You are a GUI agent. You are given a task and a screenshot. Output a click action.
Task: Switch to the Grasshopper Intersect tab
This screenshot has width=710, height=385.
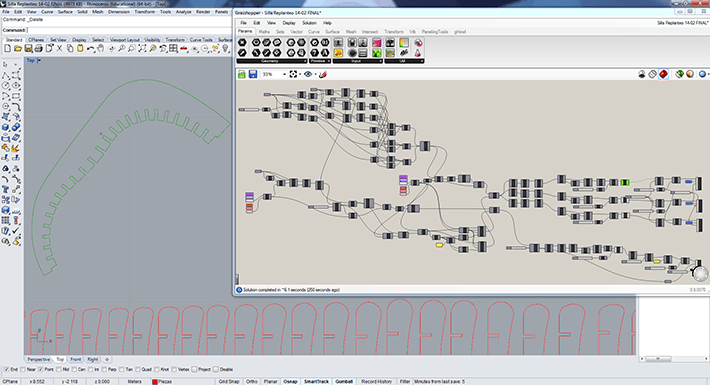370,32
